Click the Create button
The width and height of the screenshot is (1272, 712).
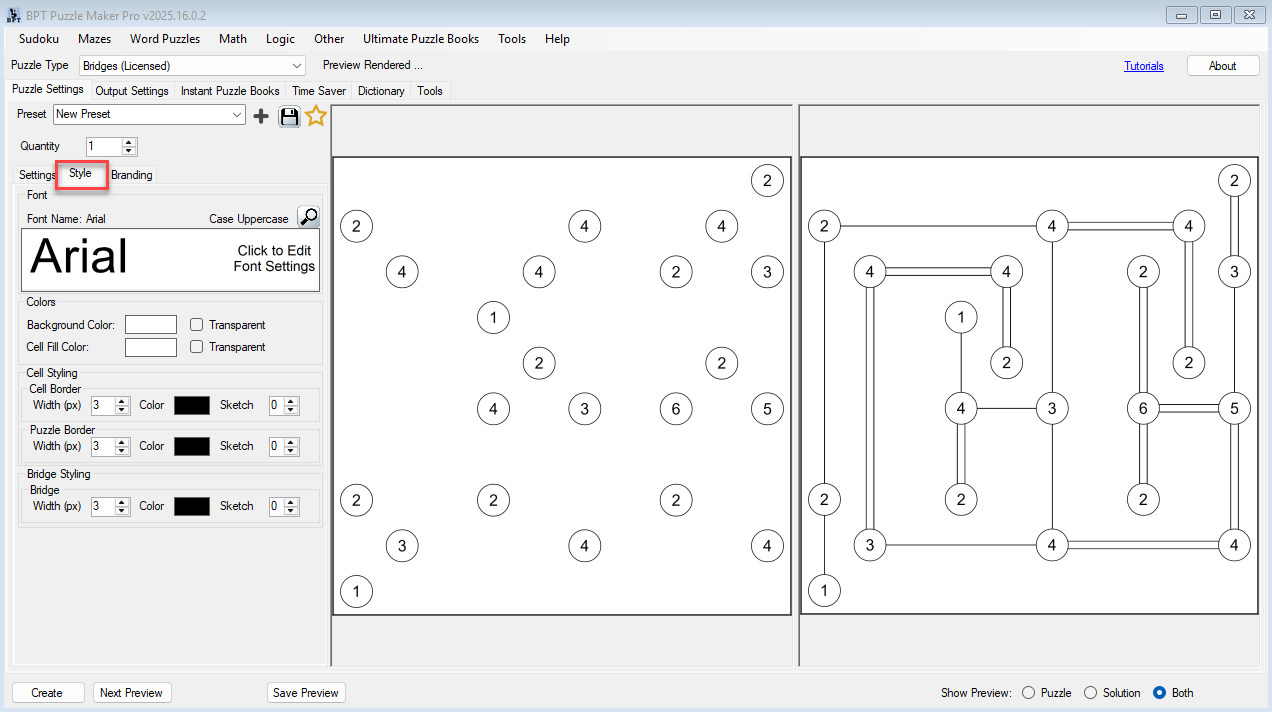pyautogui.click(x=47, y=692)
